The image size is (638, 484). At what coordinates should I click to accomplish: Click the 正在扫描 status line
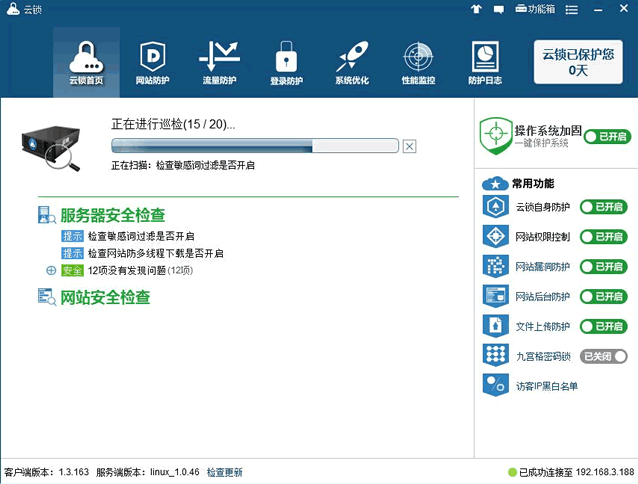point(183,165)
